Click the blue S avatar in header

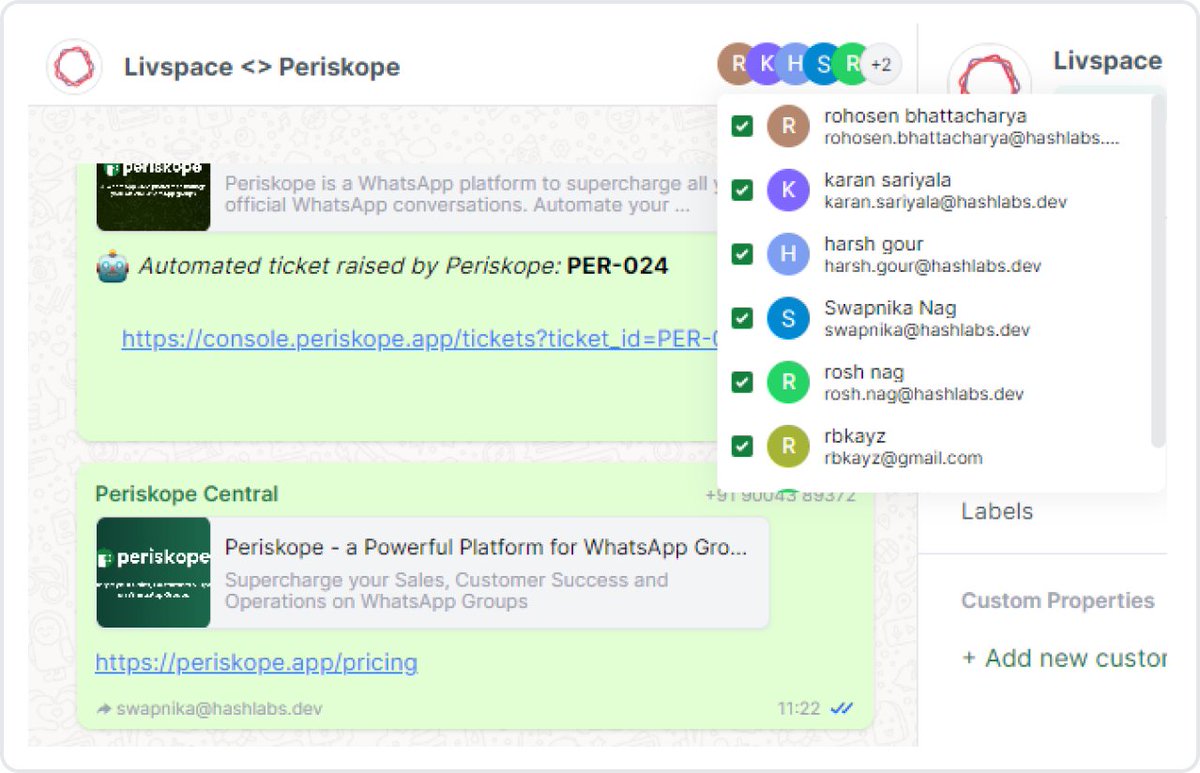coord(823,64)
